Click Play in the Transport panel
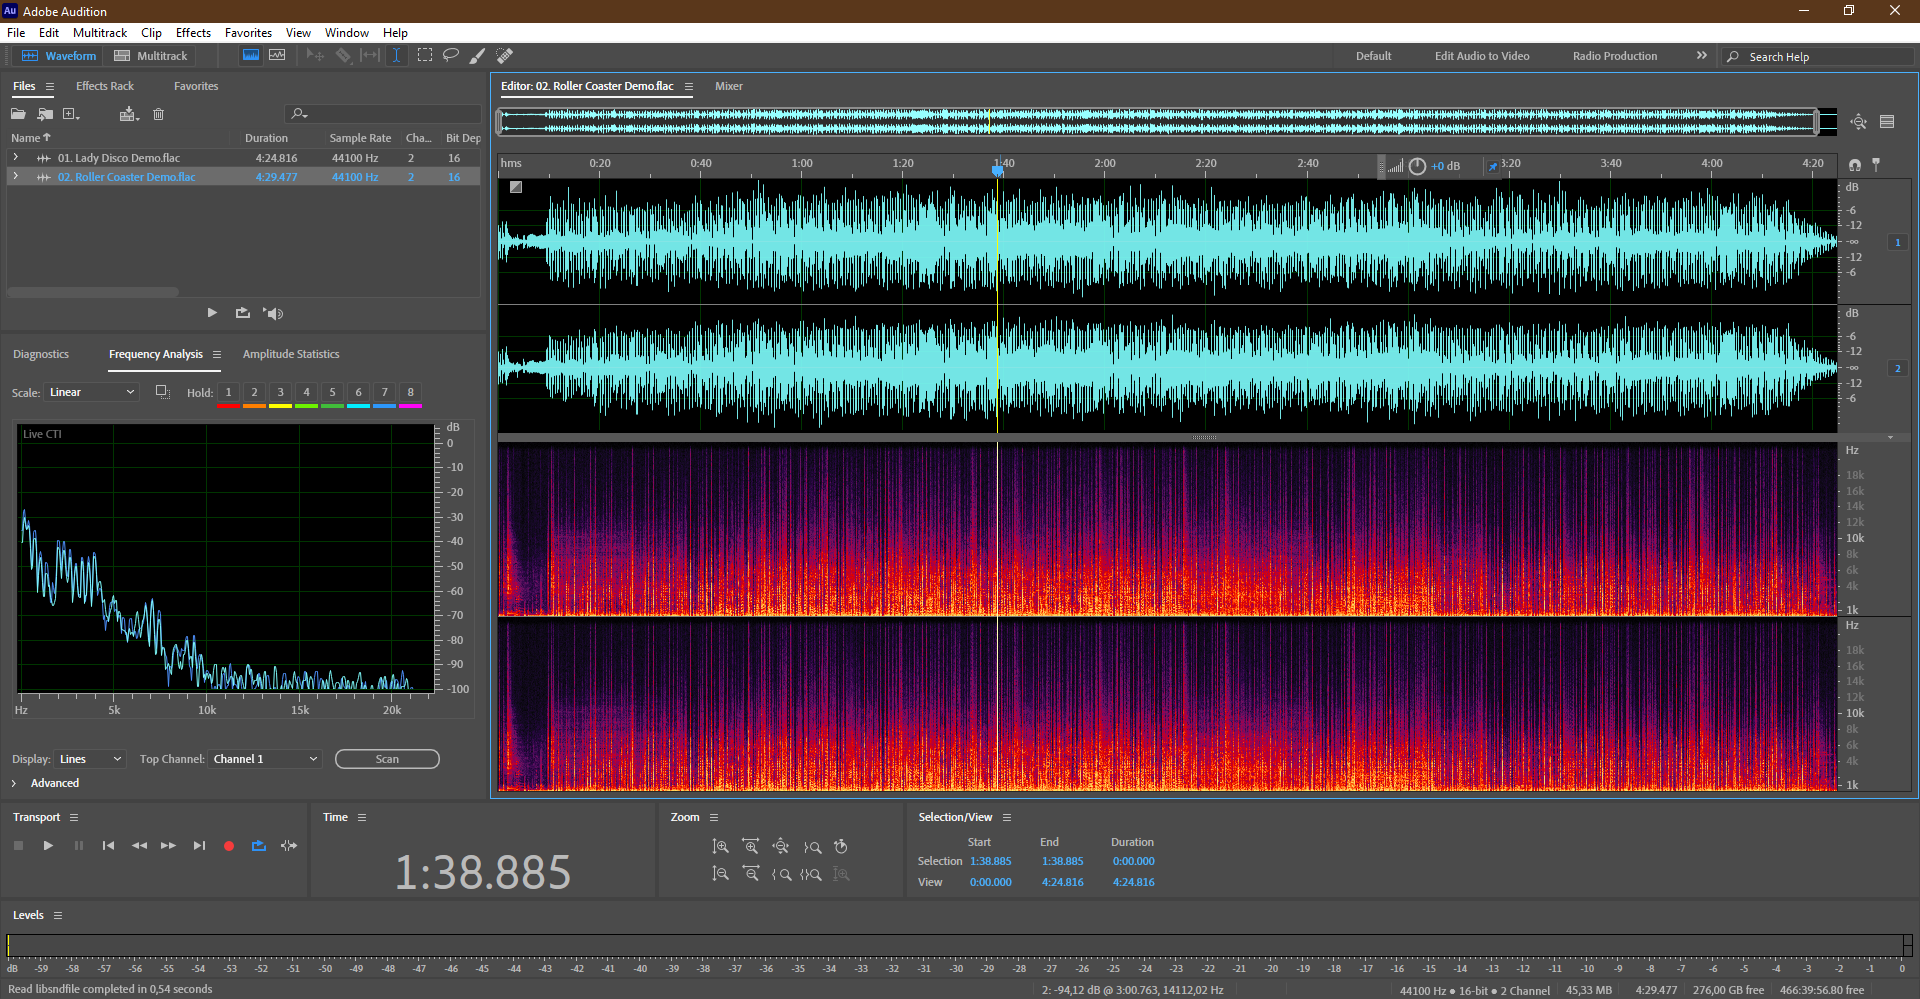This screenshot has height=999, width=1920. coord(48,846)
